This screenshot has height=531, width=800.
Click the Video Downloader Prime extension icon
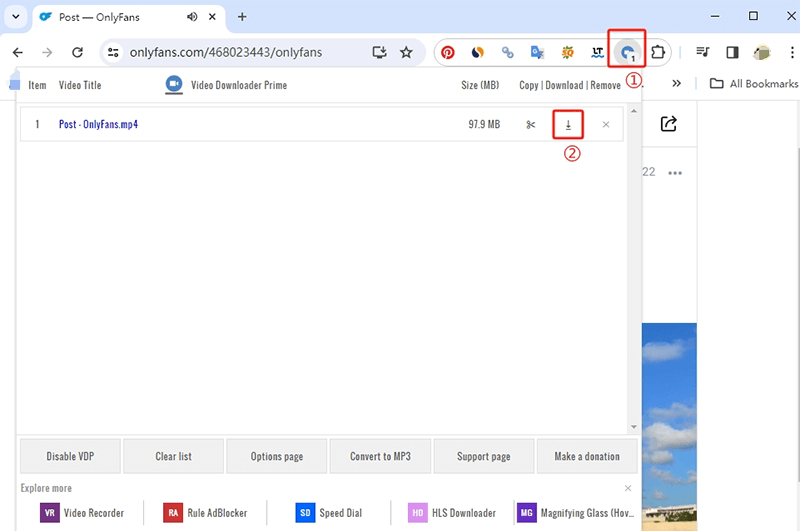(x=628, y=52)
